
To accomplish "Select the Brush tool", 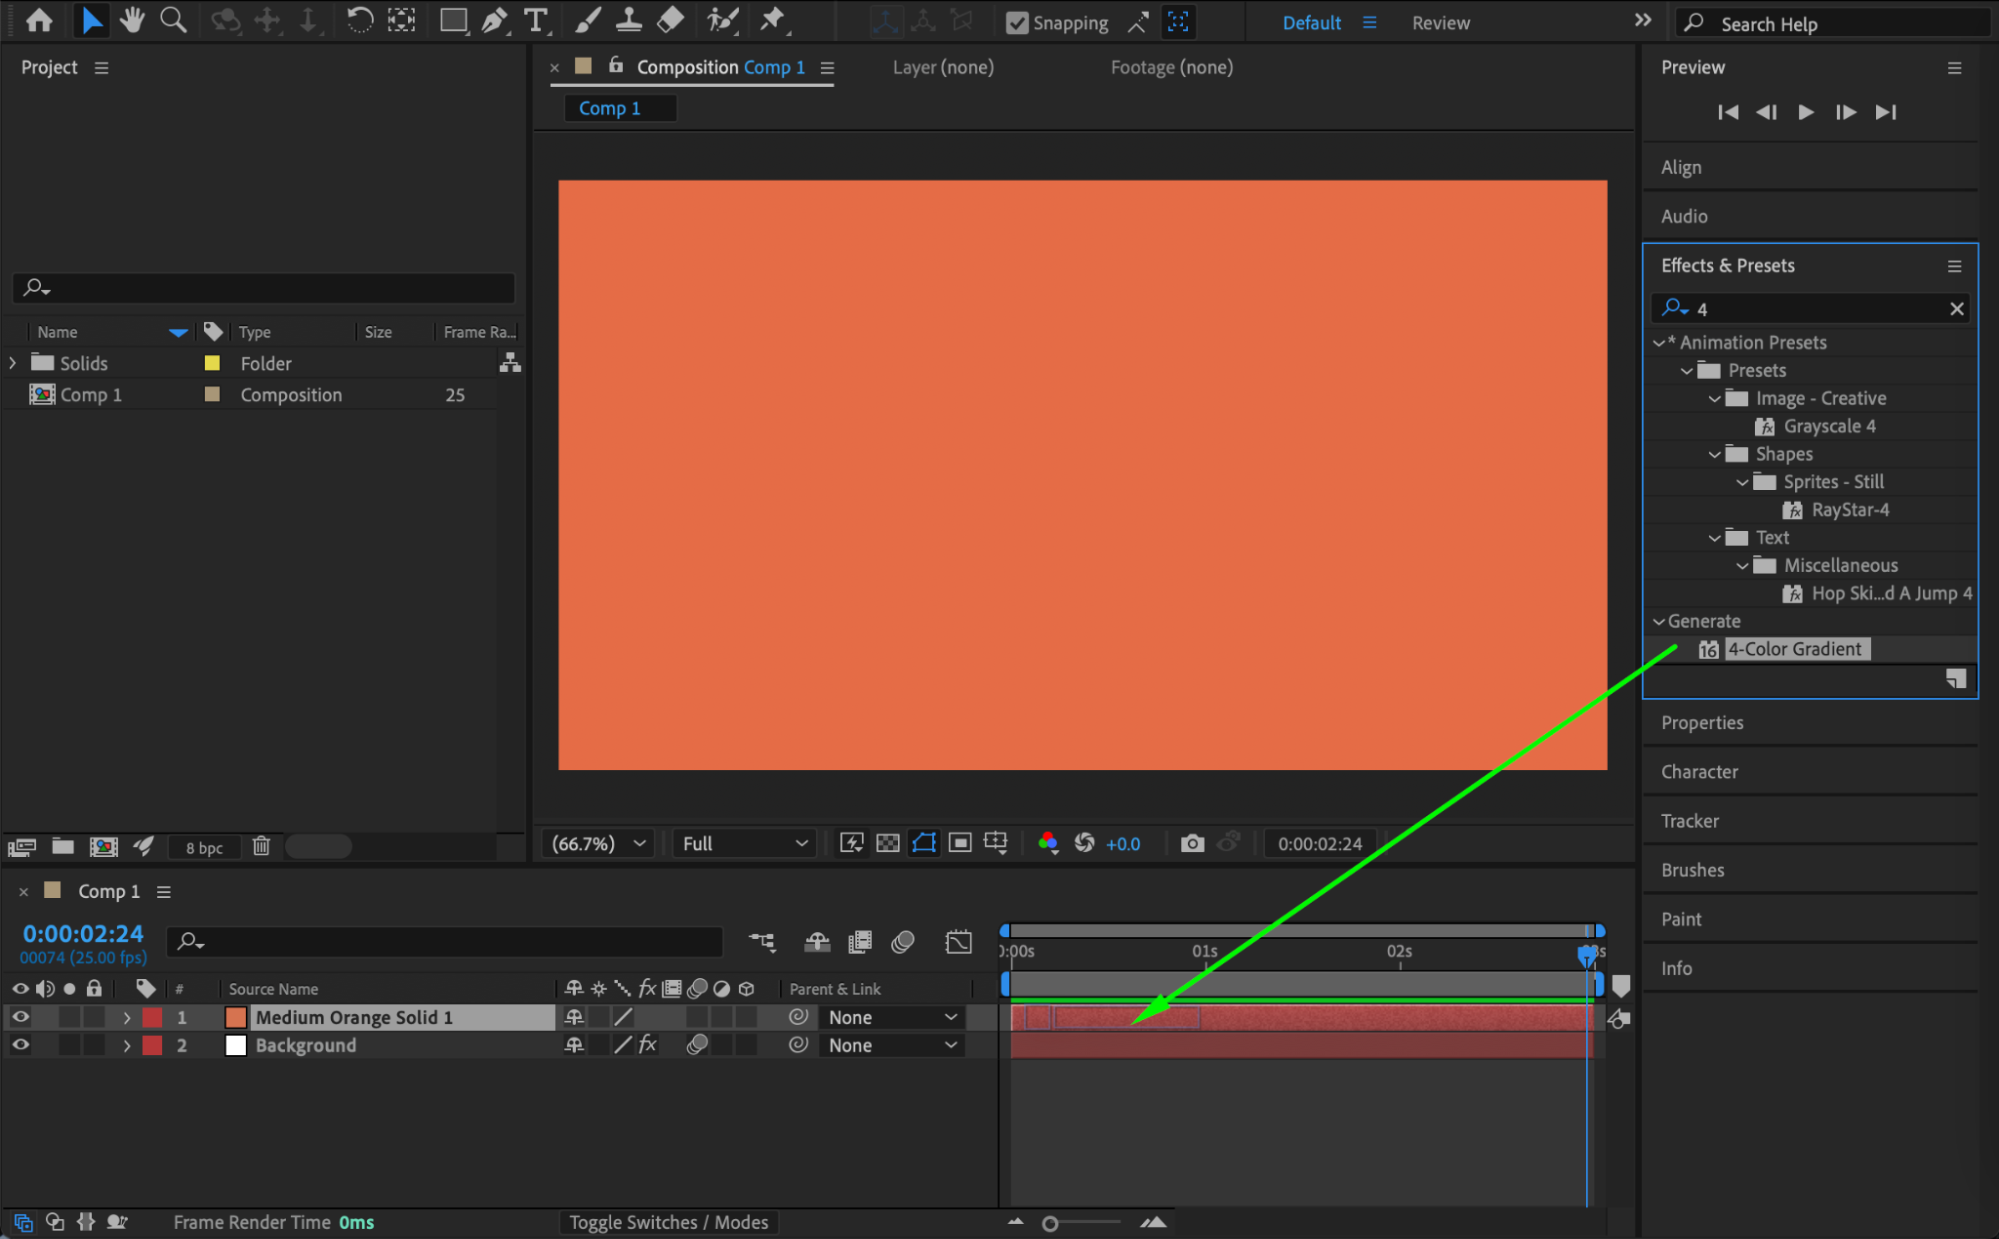I will tap(588, 20).
